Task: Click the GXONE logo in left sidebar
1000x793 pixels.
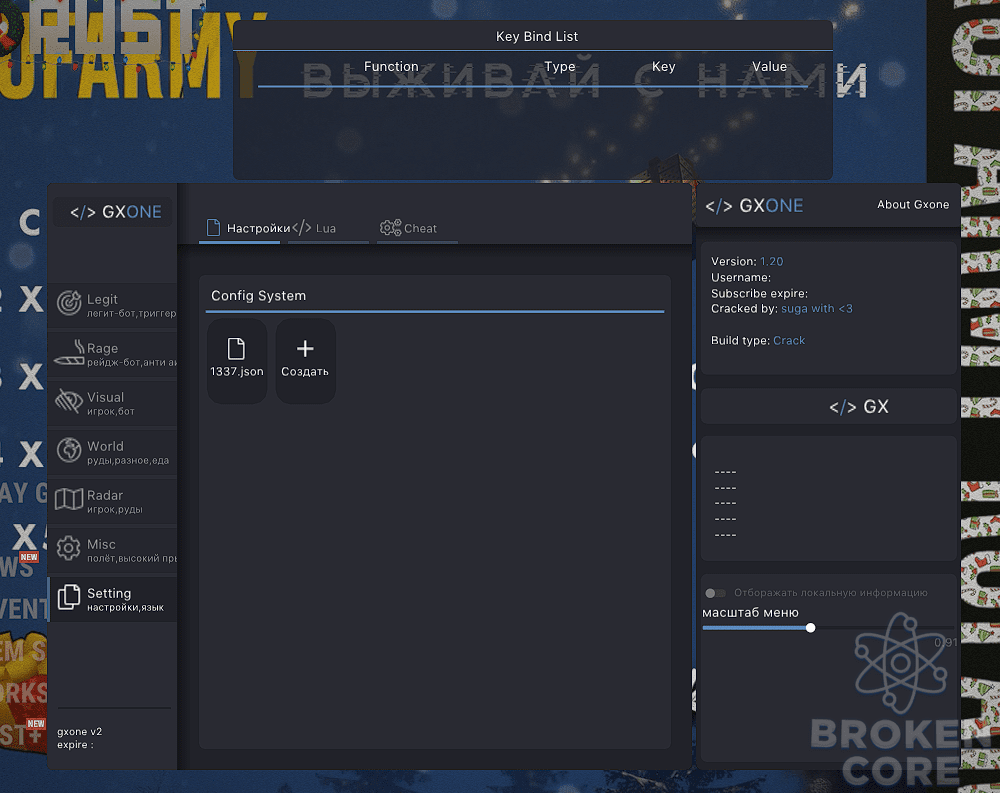Action: tap(115, 212)
